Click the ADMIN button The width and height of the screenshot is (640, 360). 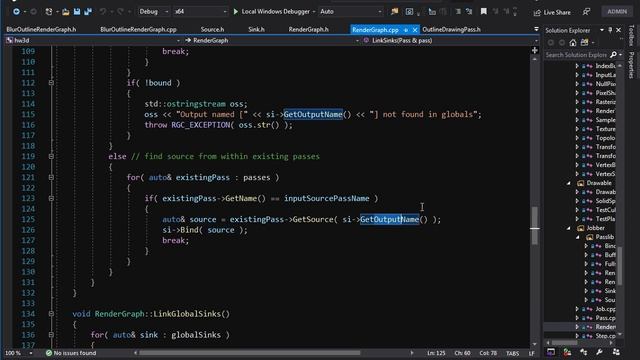[x=617, y=11]
